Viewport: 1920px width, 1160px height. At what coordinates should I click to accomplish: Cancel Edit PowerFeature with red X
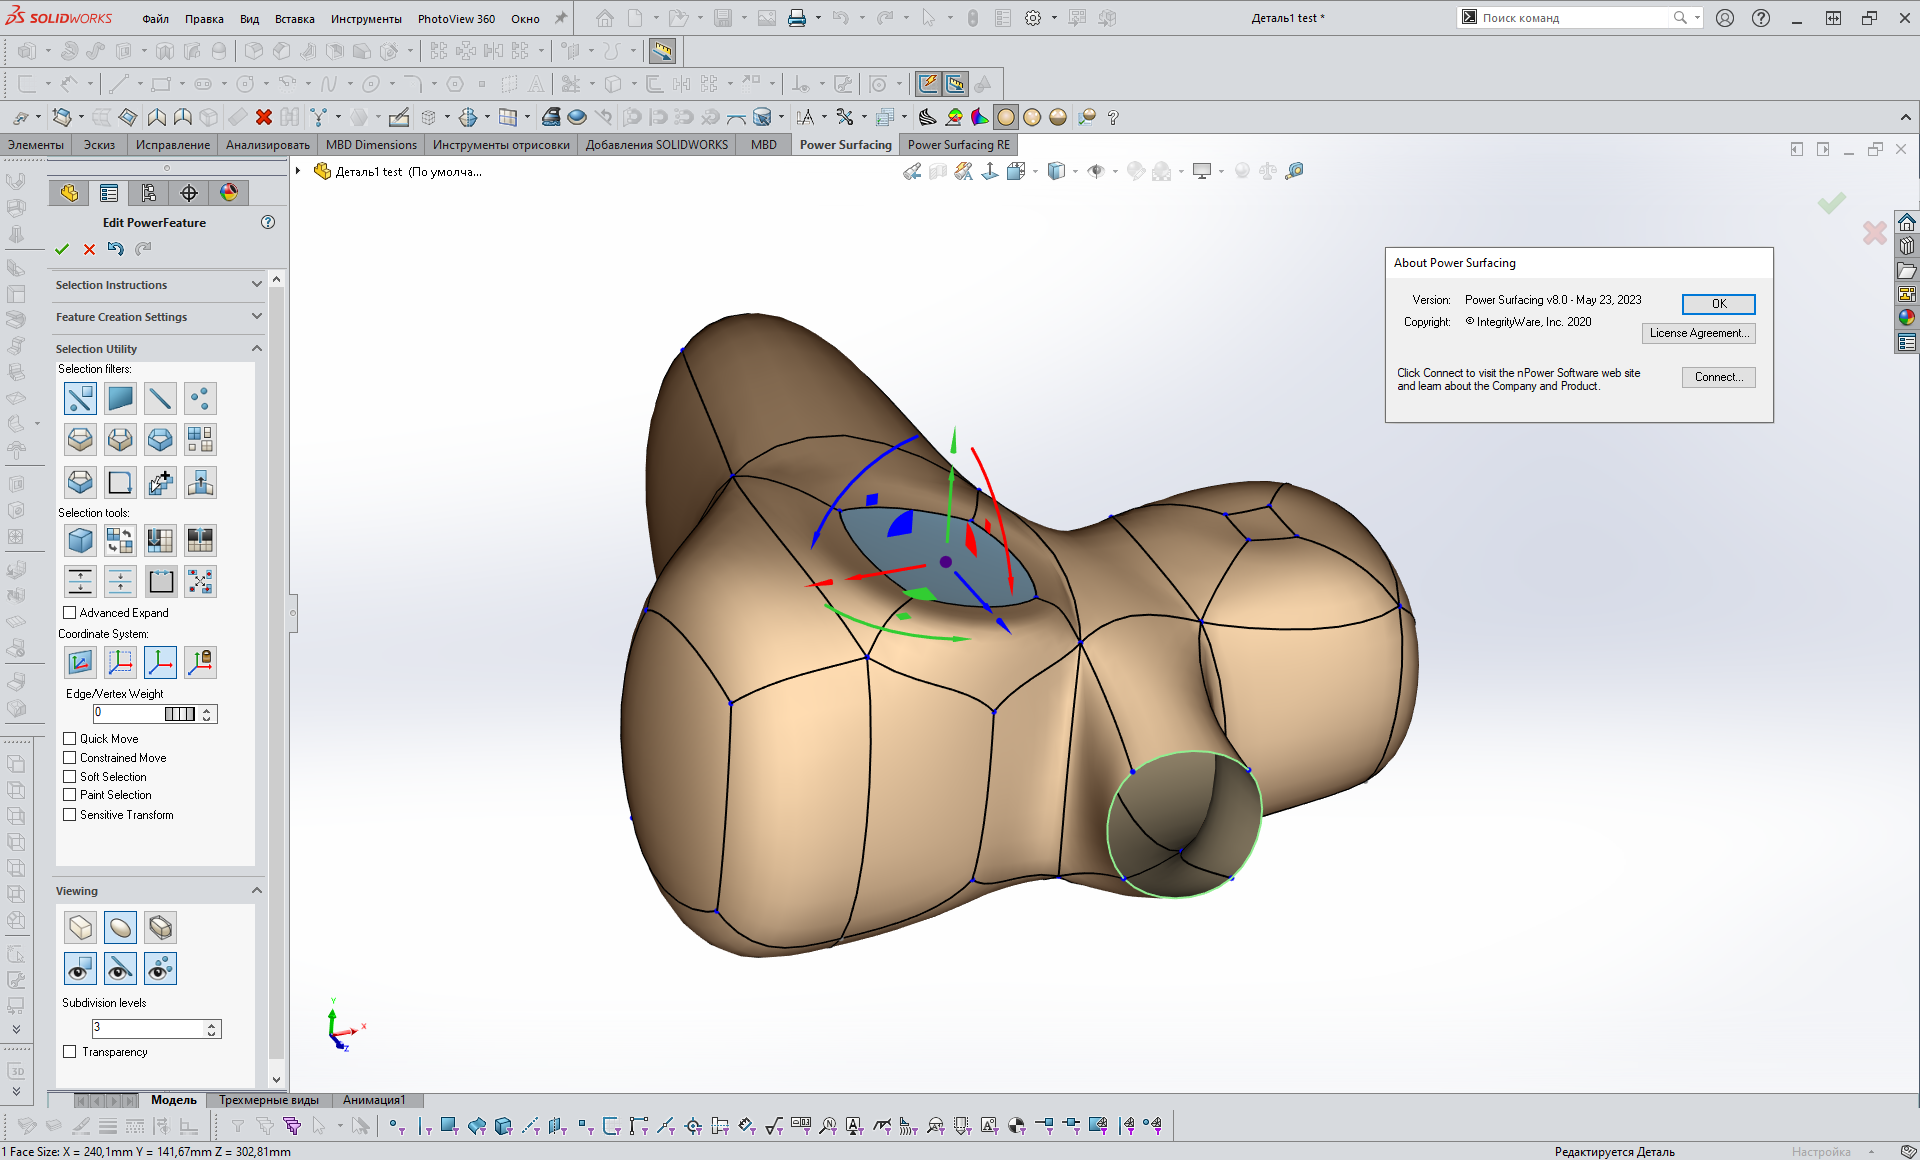89,249
